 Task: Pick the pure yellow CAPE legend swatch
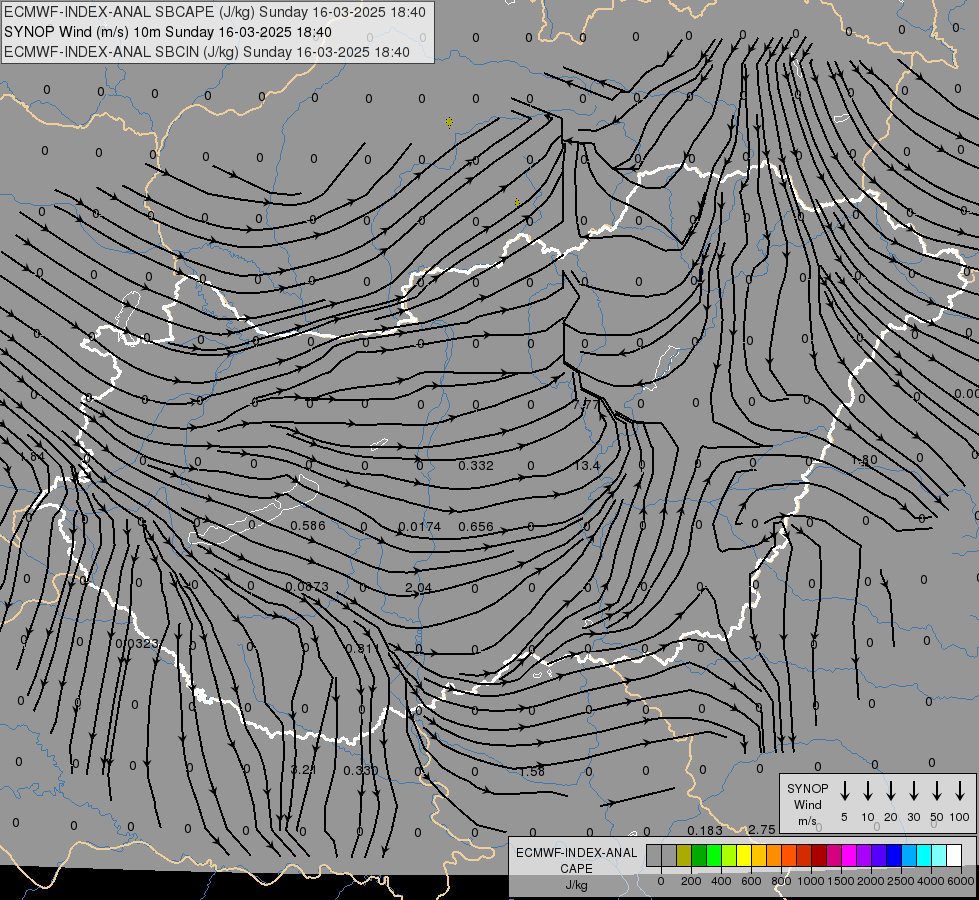click(744, 856)
